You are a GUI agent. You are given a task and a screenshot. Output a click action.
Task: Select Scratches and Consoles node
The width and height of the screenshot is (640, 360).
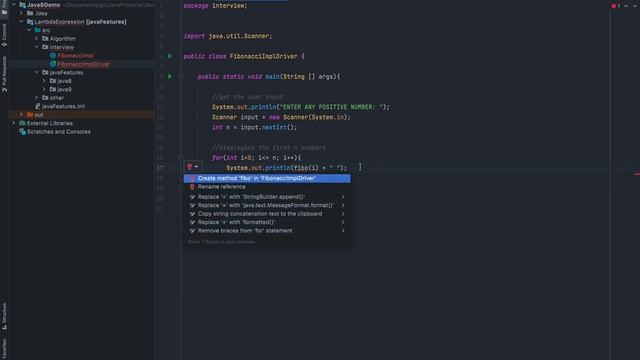point(59,132)
